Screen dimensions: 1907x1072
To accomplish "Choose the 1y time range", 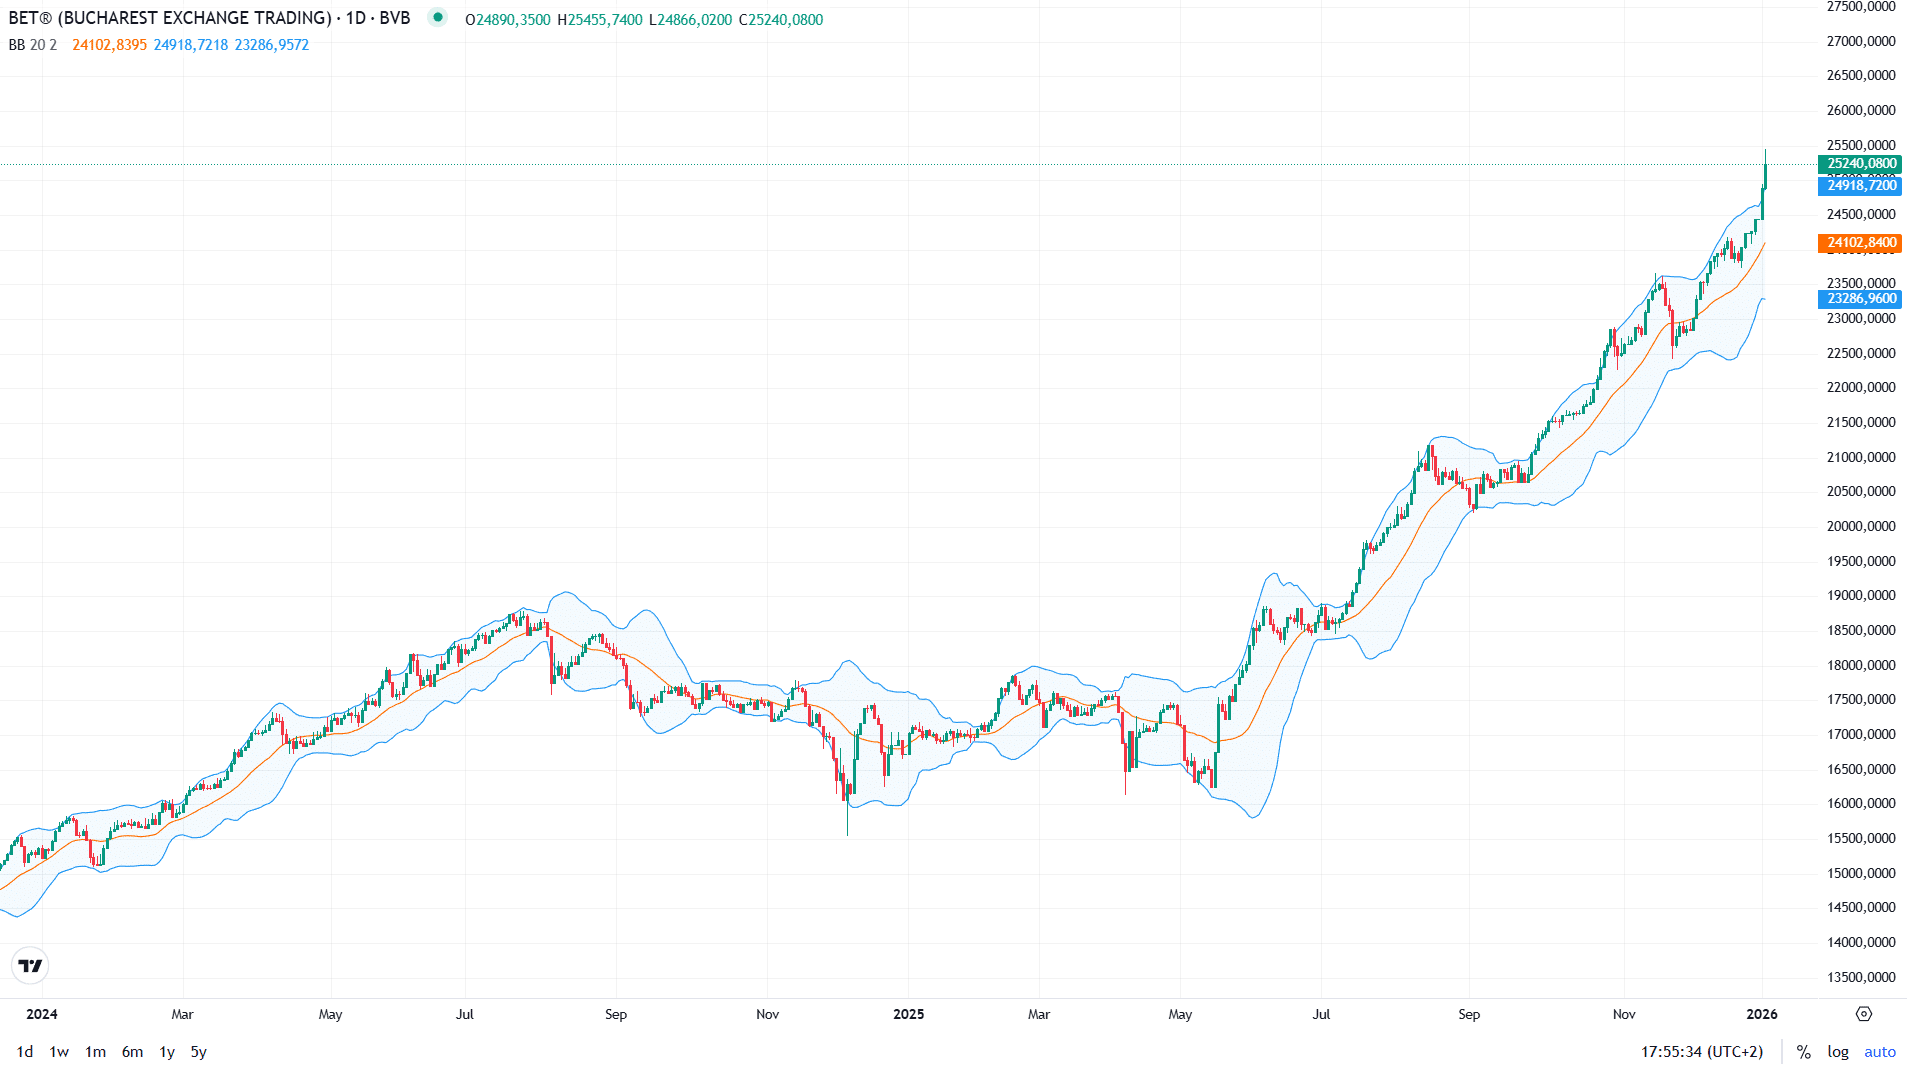I will tap(167, 1052).
